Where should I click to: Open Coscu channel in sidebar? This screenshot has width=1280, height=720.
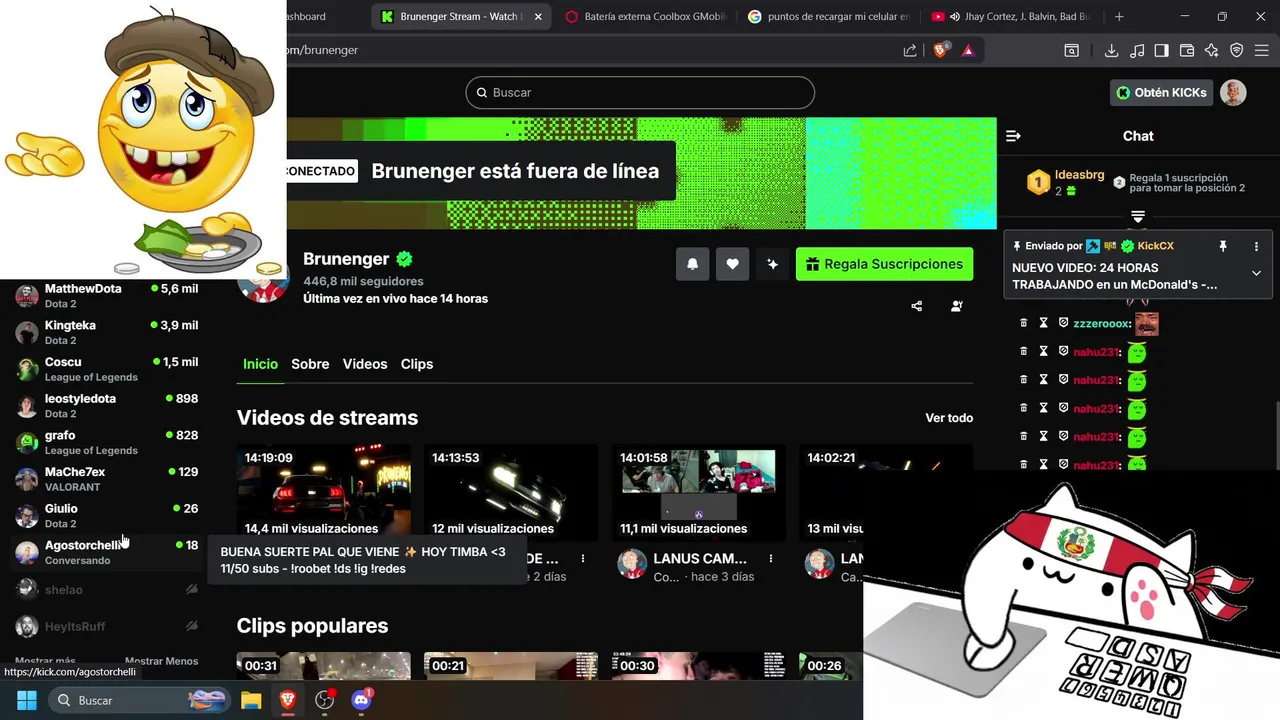[x=107, y=369]
